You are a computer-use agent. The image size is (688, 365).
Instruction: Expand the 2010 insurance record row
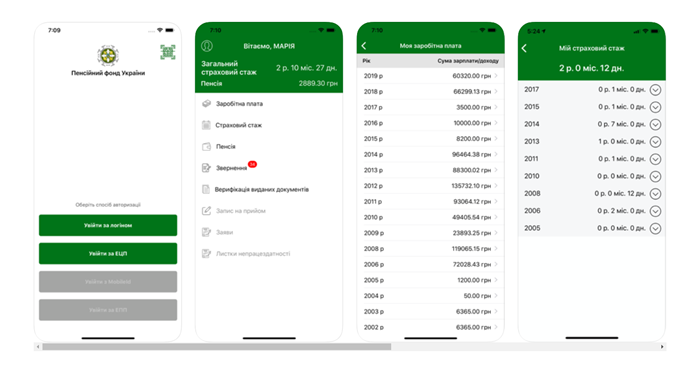tap(655, 176)
